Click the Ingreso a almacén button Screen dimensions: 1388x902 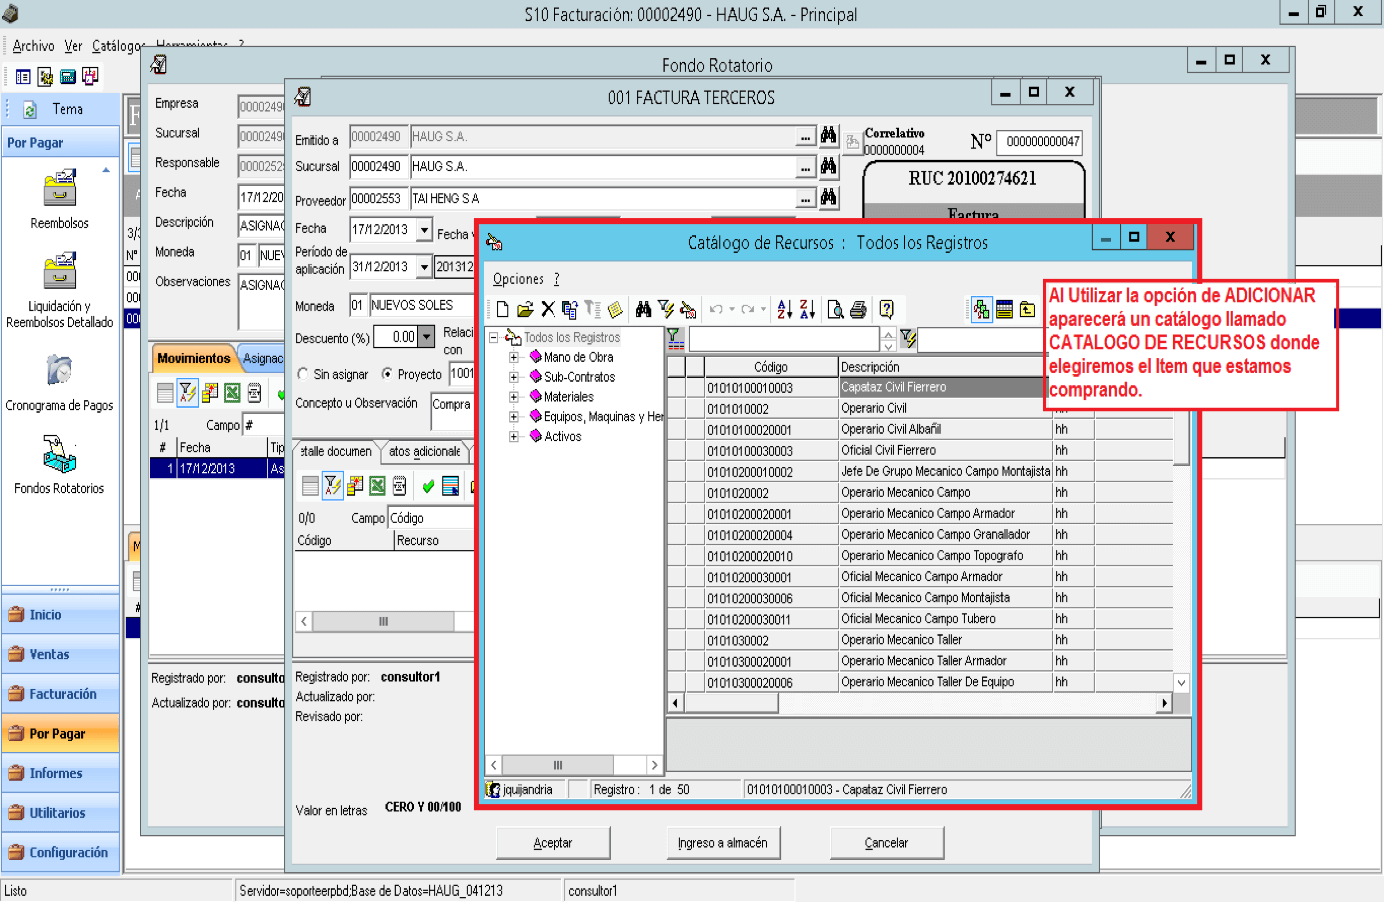(x=723, y=843)
